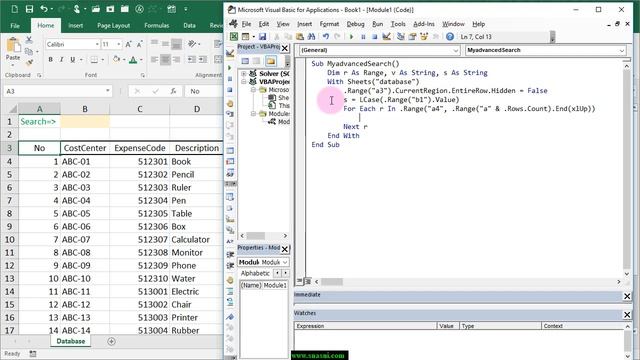This screenshot has height=360, width=640.
Task: Open the Name Box A3 dropdown arrow
Action: [108, 91]
